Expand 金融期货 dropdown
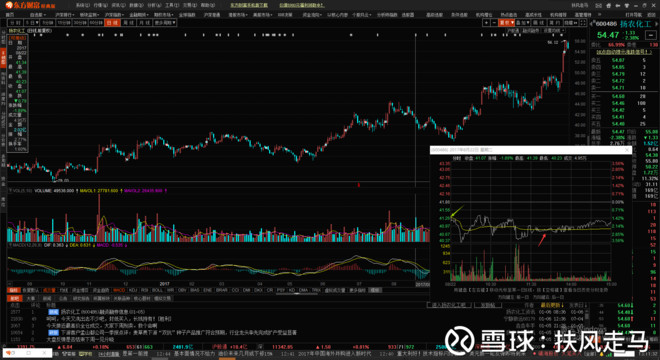This screenshot has width=660, height=360. [x=139, y=15]
